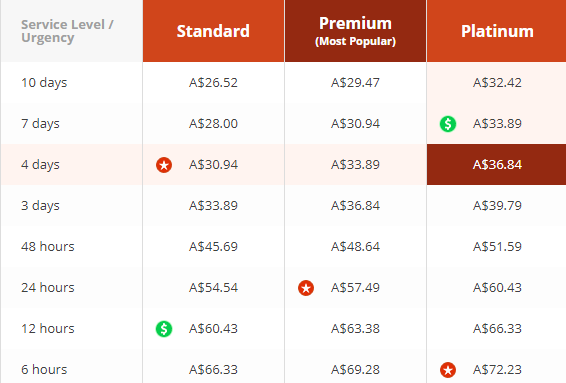Select Platinum 10 days price A$32.42
This screenshot has height=383, width=566.
[497, 83]
